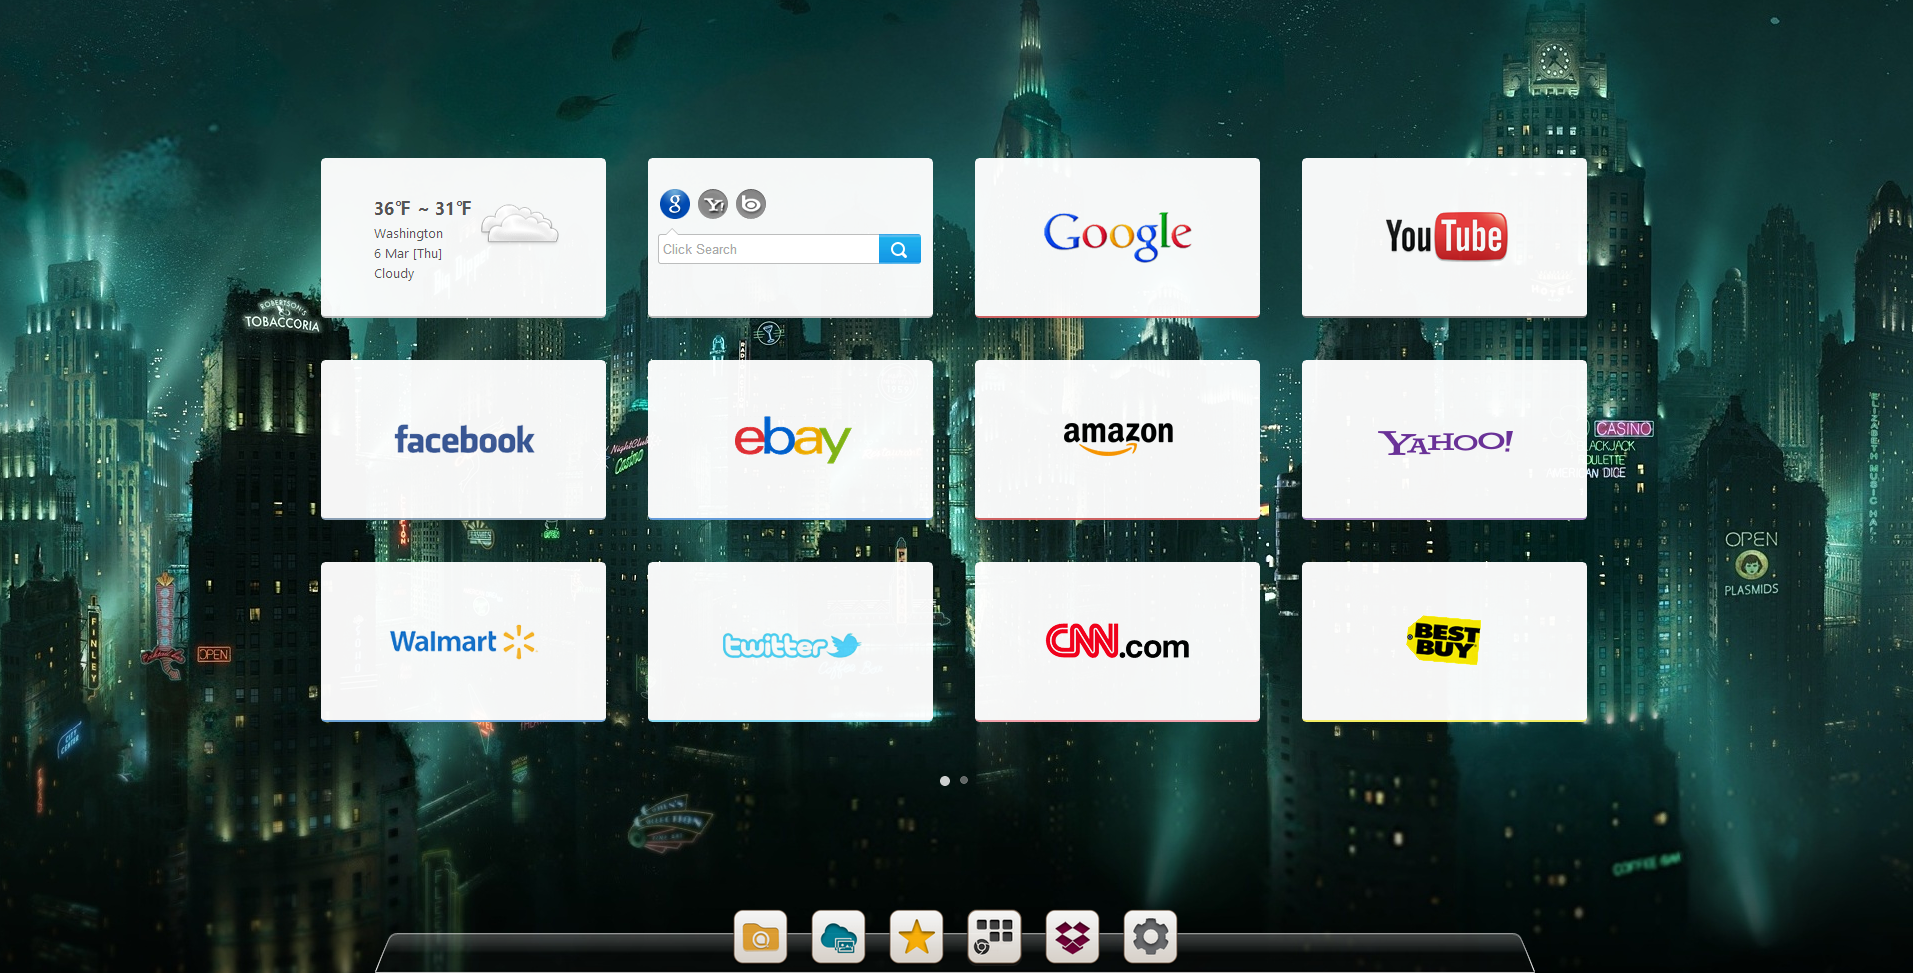Open the facebook speed-dial tile
The width and height of the screenshot is (1913, 973).
coord(463,439)
